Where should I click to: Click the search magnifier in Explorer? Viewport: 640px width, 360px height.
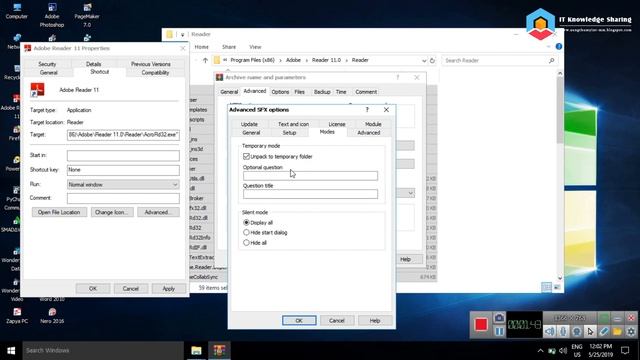pos(551,60)
